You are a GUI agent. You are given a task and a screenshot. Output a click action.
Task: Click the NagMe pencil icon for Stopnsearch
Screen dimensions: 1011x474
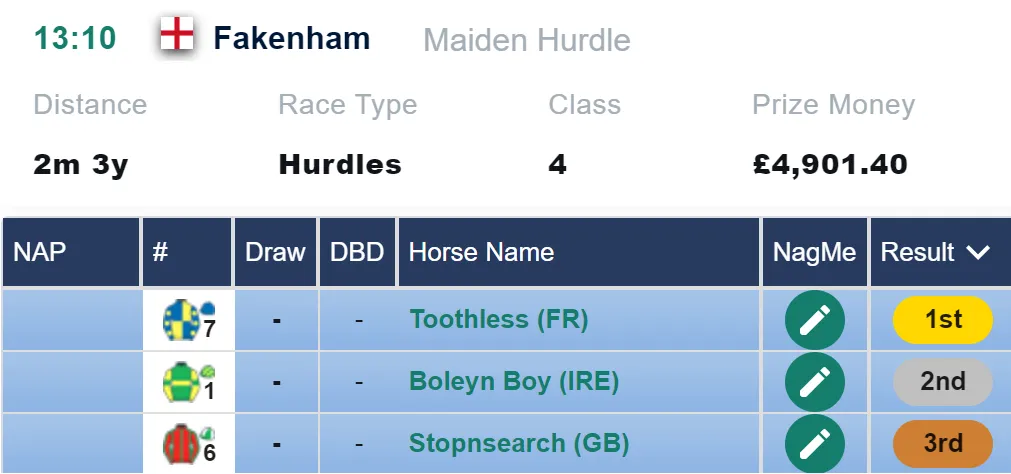pyautogui.click(x=814, y=444)
